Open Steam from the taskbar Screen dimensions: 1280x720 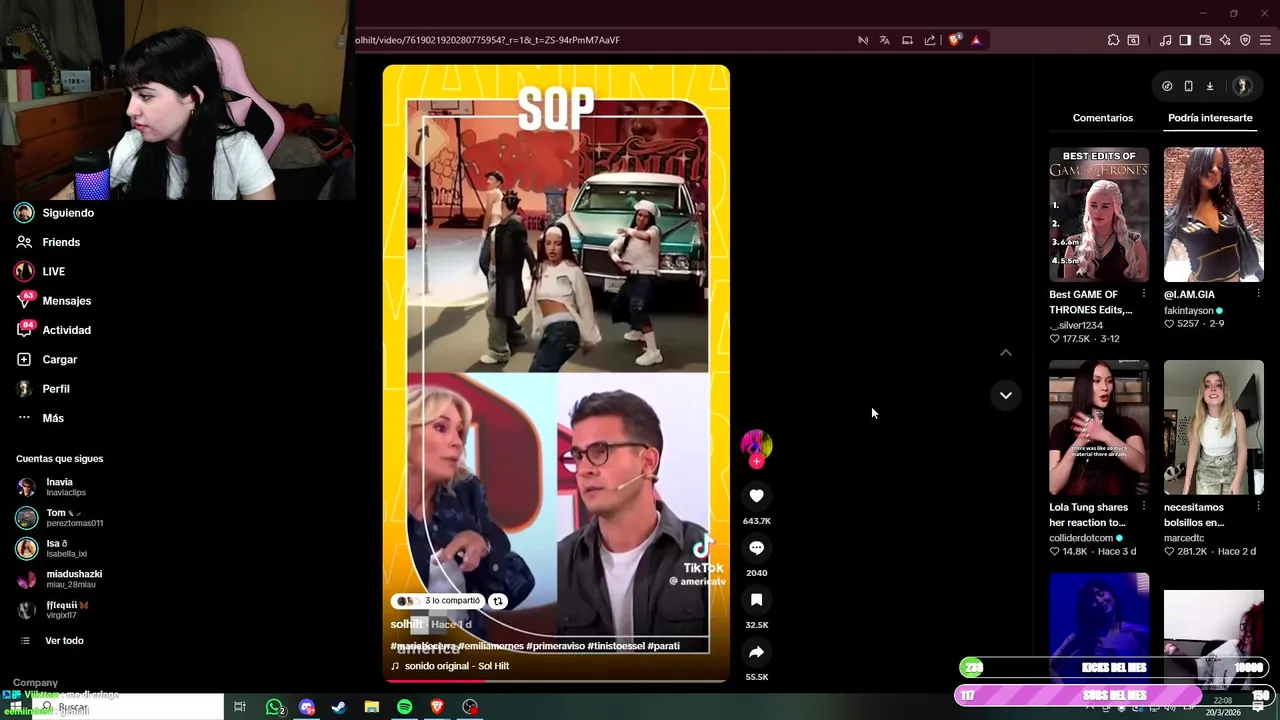point(339,707)
